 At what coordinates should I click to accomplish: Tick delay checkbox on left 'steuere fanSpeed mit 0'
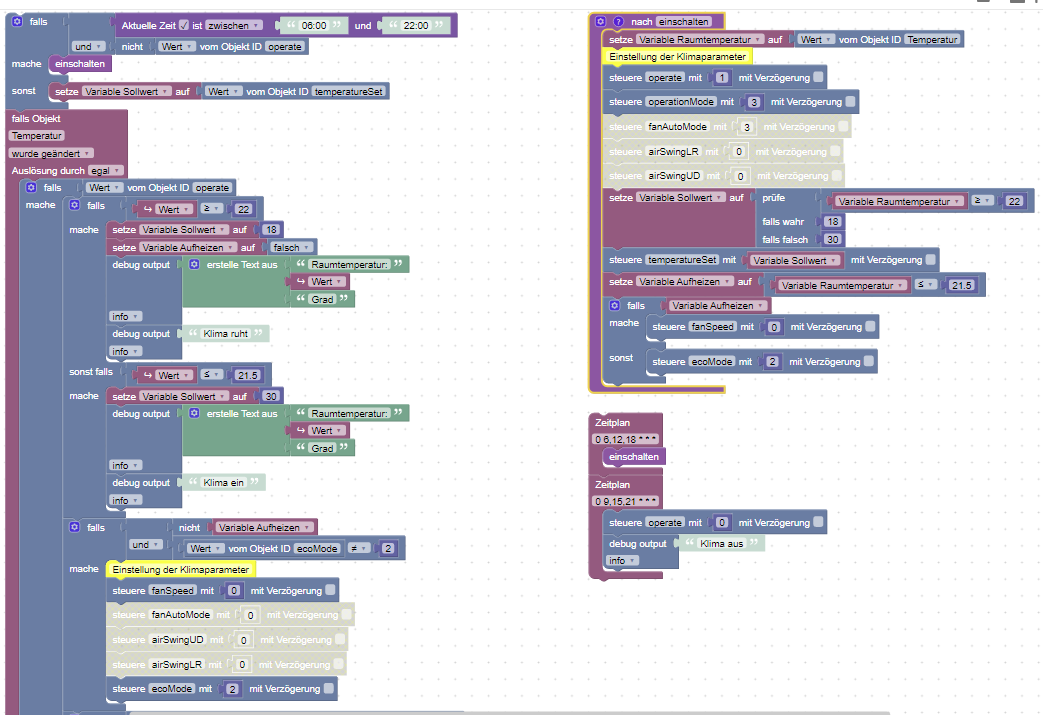pyautogui.click(x=330, y=590)
